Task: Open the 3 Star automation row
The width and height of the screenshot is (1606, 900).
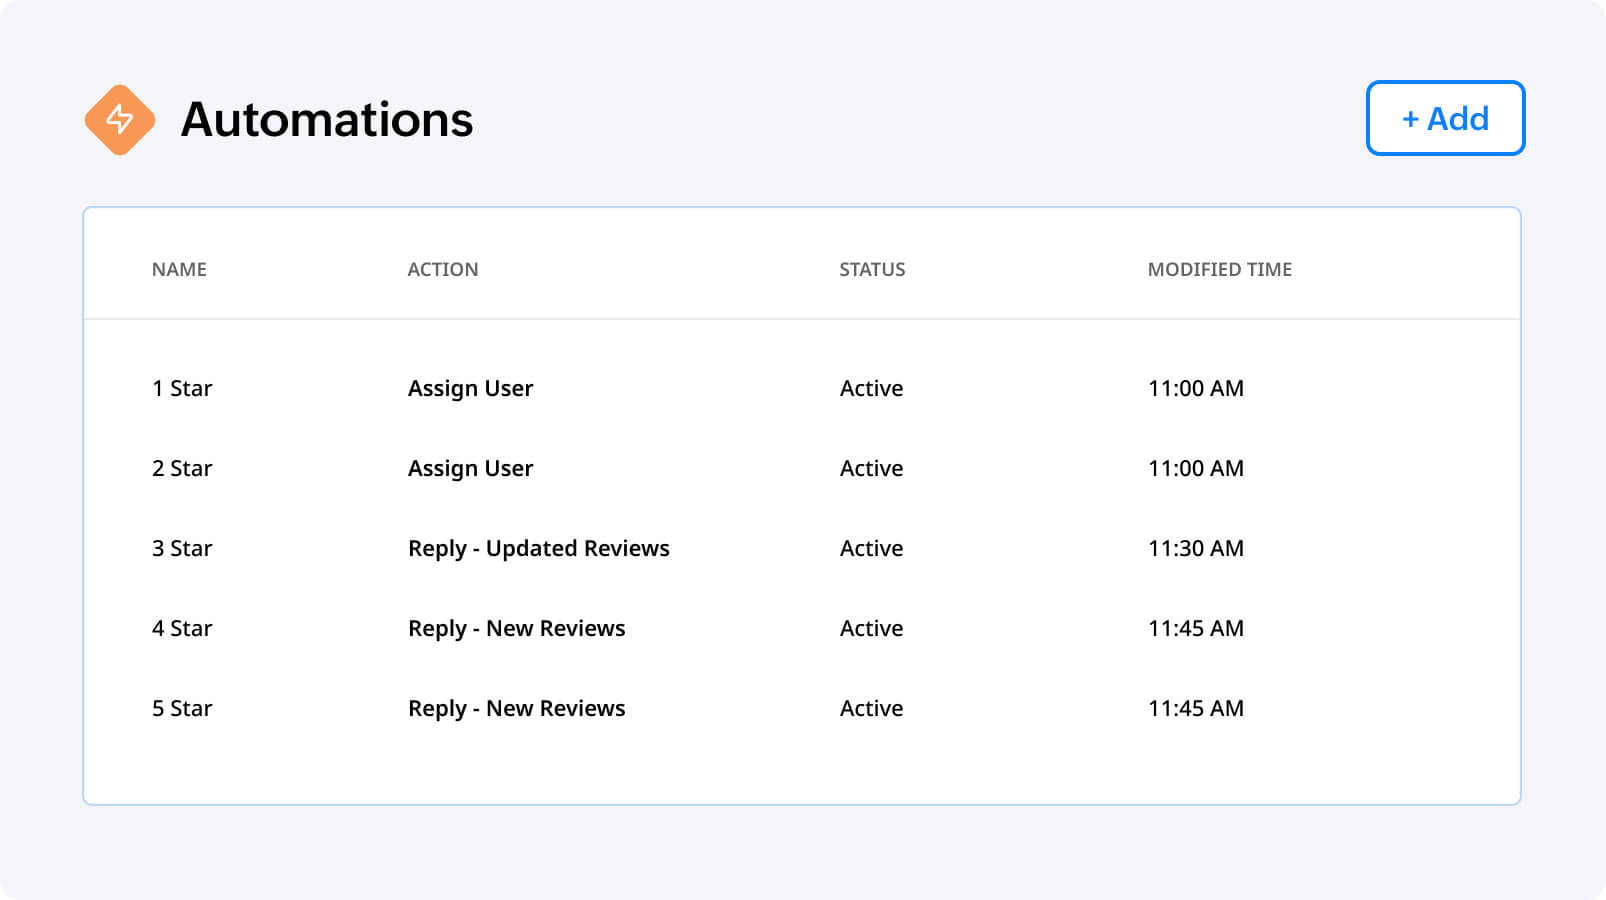Action: pyautogui.click(x=182, y=548)
